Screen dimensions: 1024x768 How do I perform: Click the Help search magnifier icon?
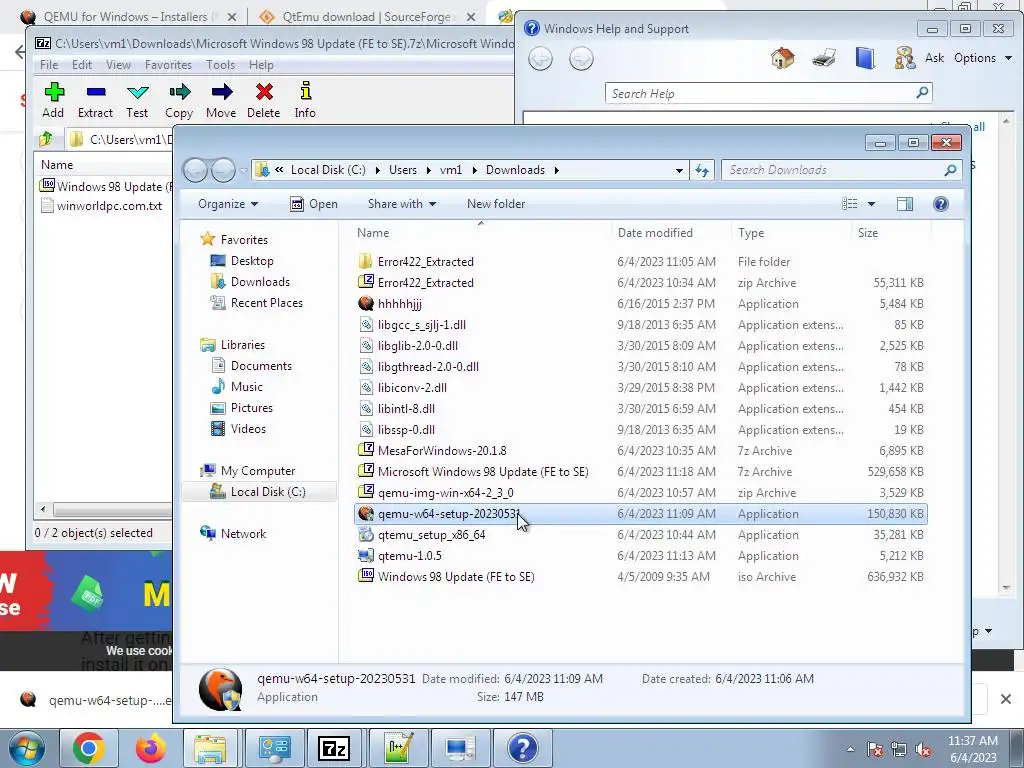click(x=922, y=93)
